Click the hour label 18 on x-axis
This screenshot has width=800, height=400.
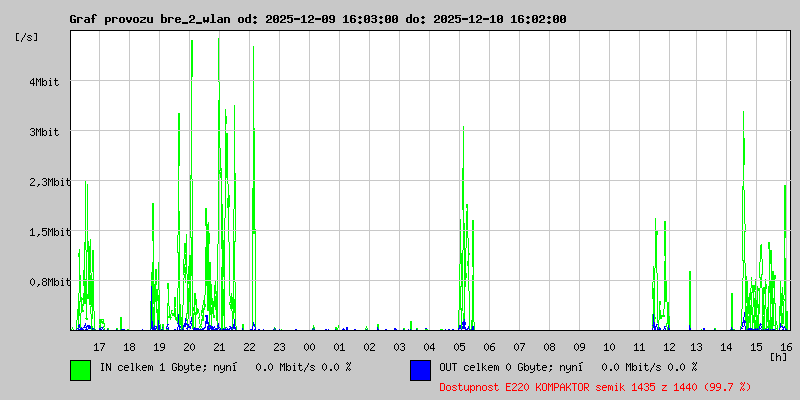tap(130, 347)
